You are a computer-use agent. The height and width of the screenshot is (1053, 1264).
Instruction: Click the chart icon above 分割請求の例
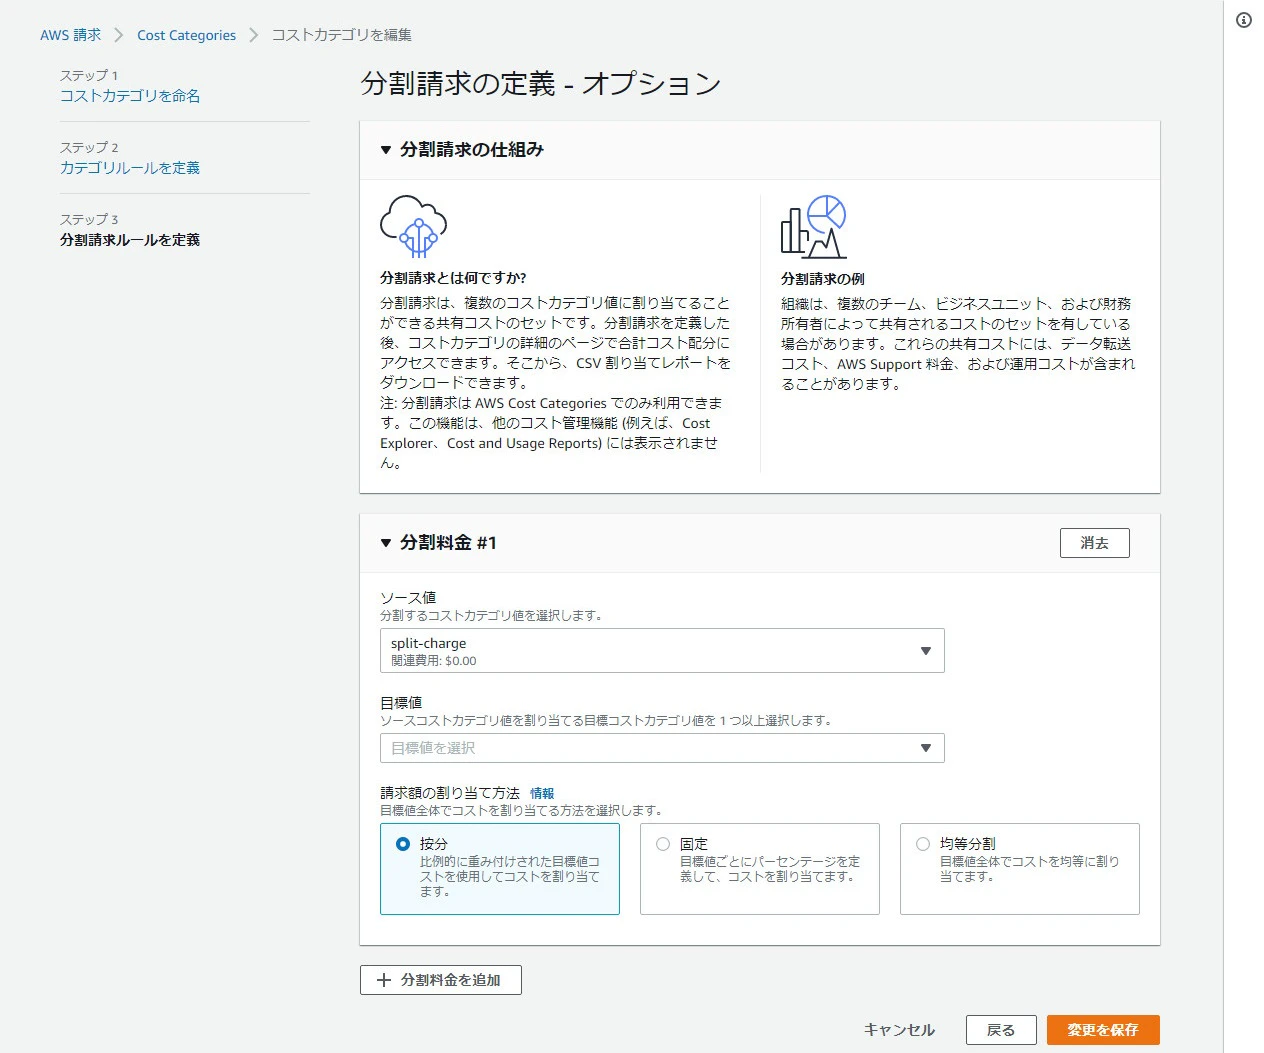pos(813,227)
